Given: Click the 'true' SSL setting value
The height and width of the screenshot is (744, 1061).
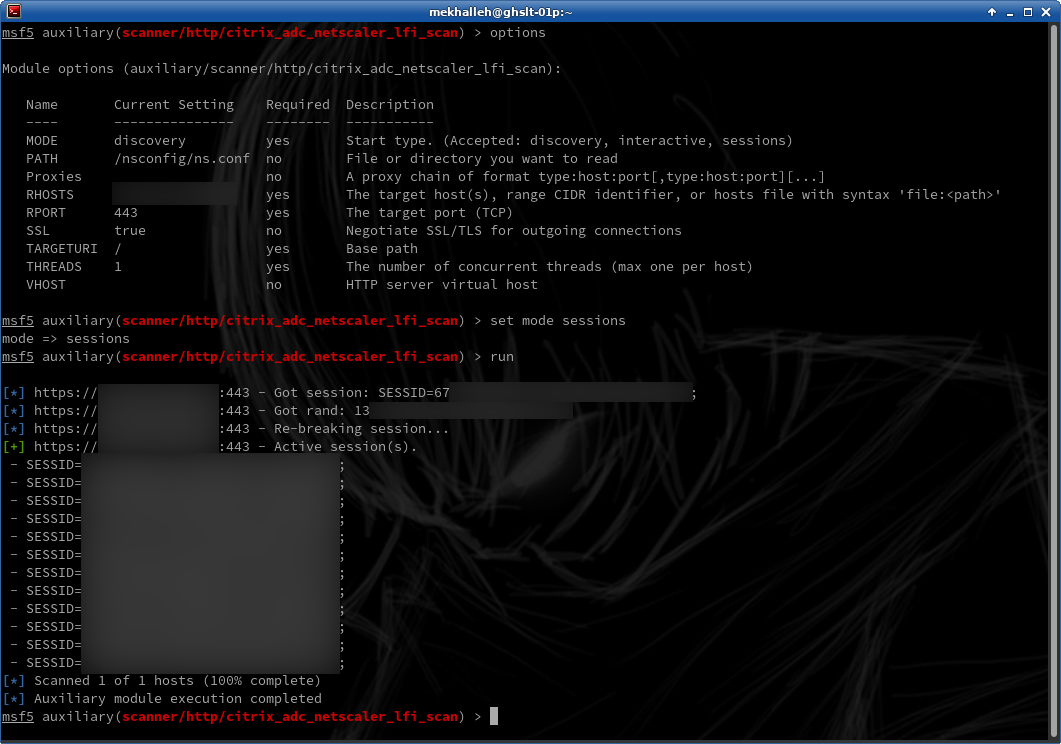Looking at the screenshot, I should [130, 231].
